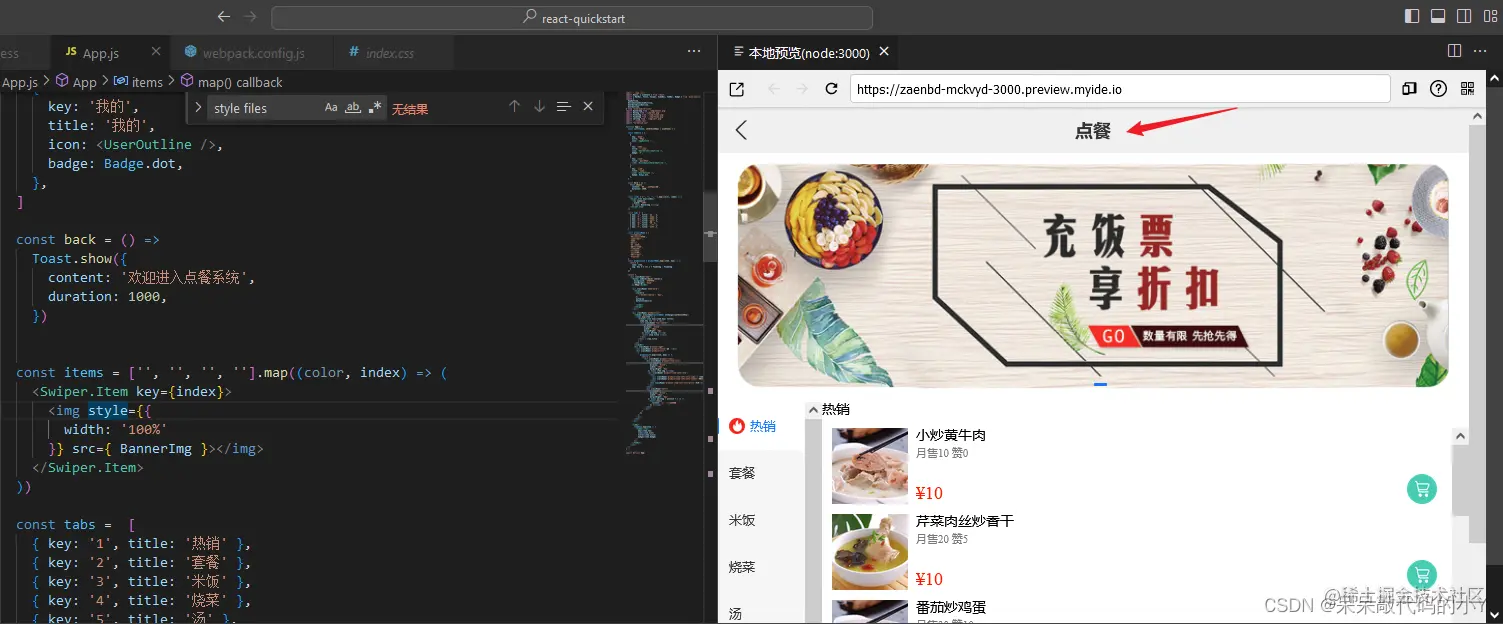Click the preview URL address field
The width and height of the screenshot is (1503, 624).
pos(1120,89)
